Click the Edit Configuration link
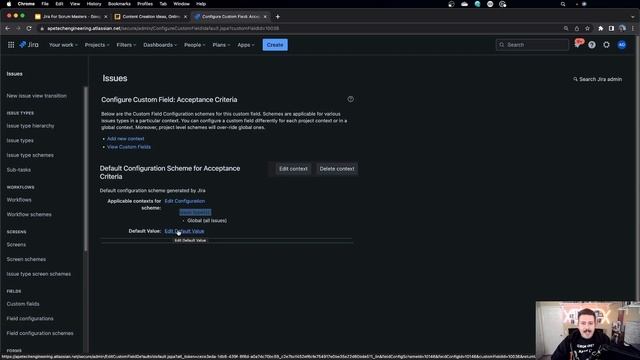Viewport: 640px width, 360px height. point(184,201)
